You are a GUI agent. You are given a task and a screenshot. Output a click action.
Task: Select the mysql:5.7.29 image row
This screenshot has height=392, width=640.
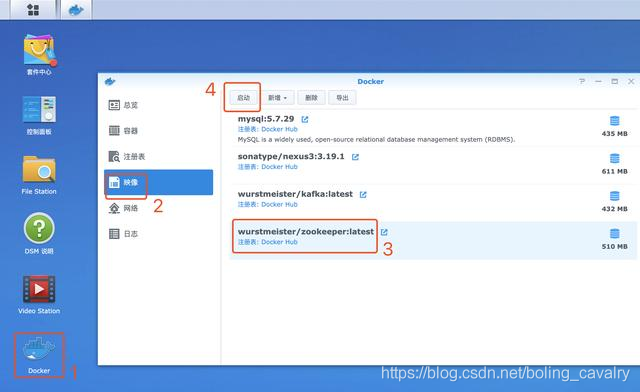coord(433,129)
